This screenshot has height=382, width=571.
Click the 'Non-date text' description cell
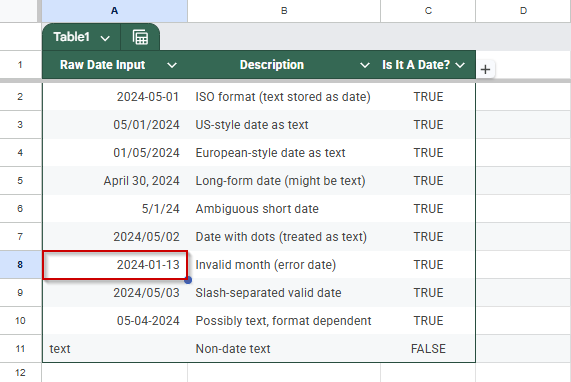(284, 348)
